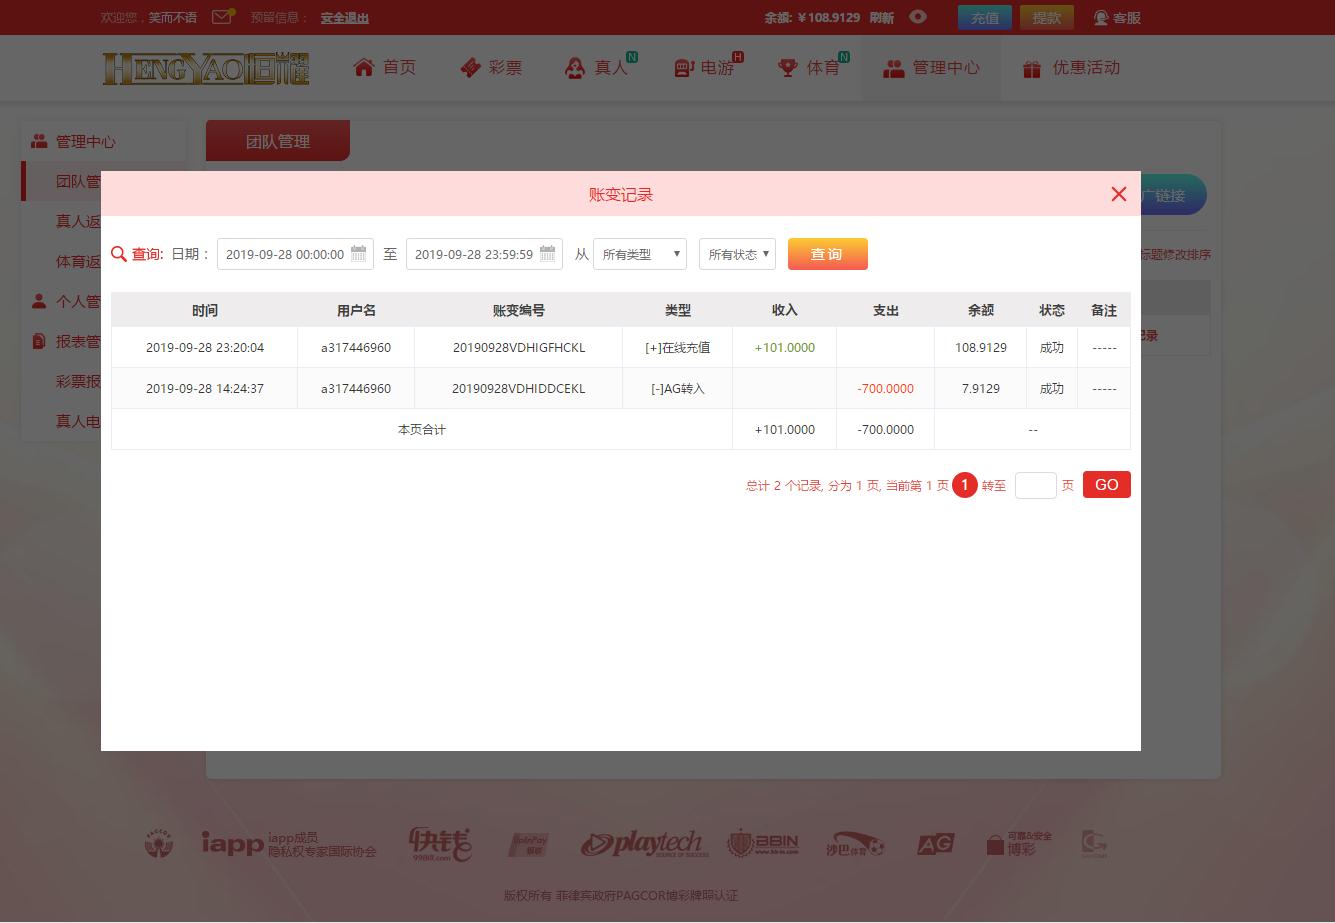Click the page number input before GO
The width and height of the screenshot is (1335, 923).
1036,484
